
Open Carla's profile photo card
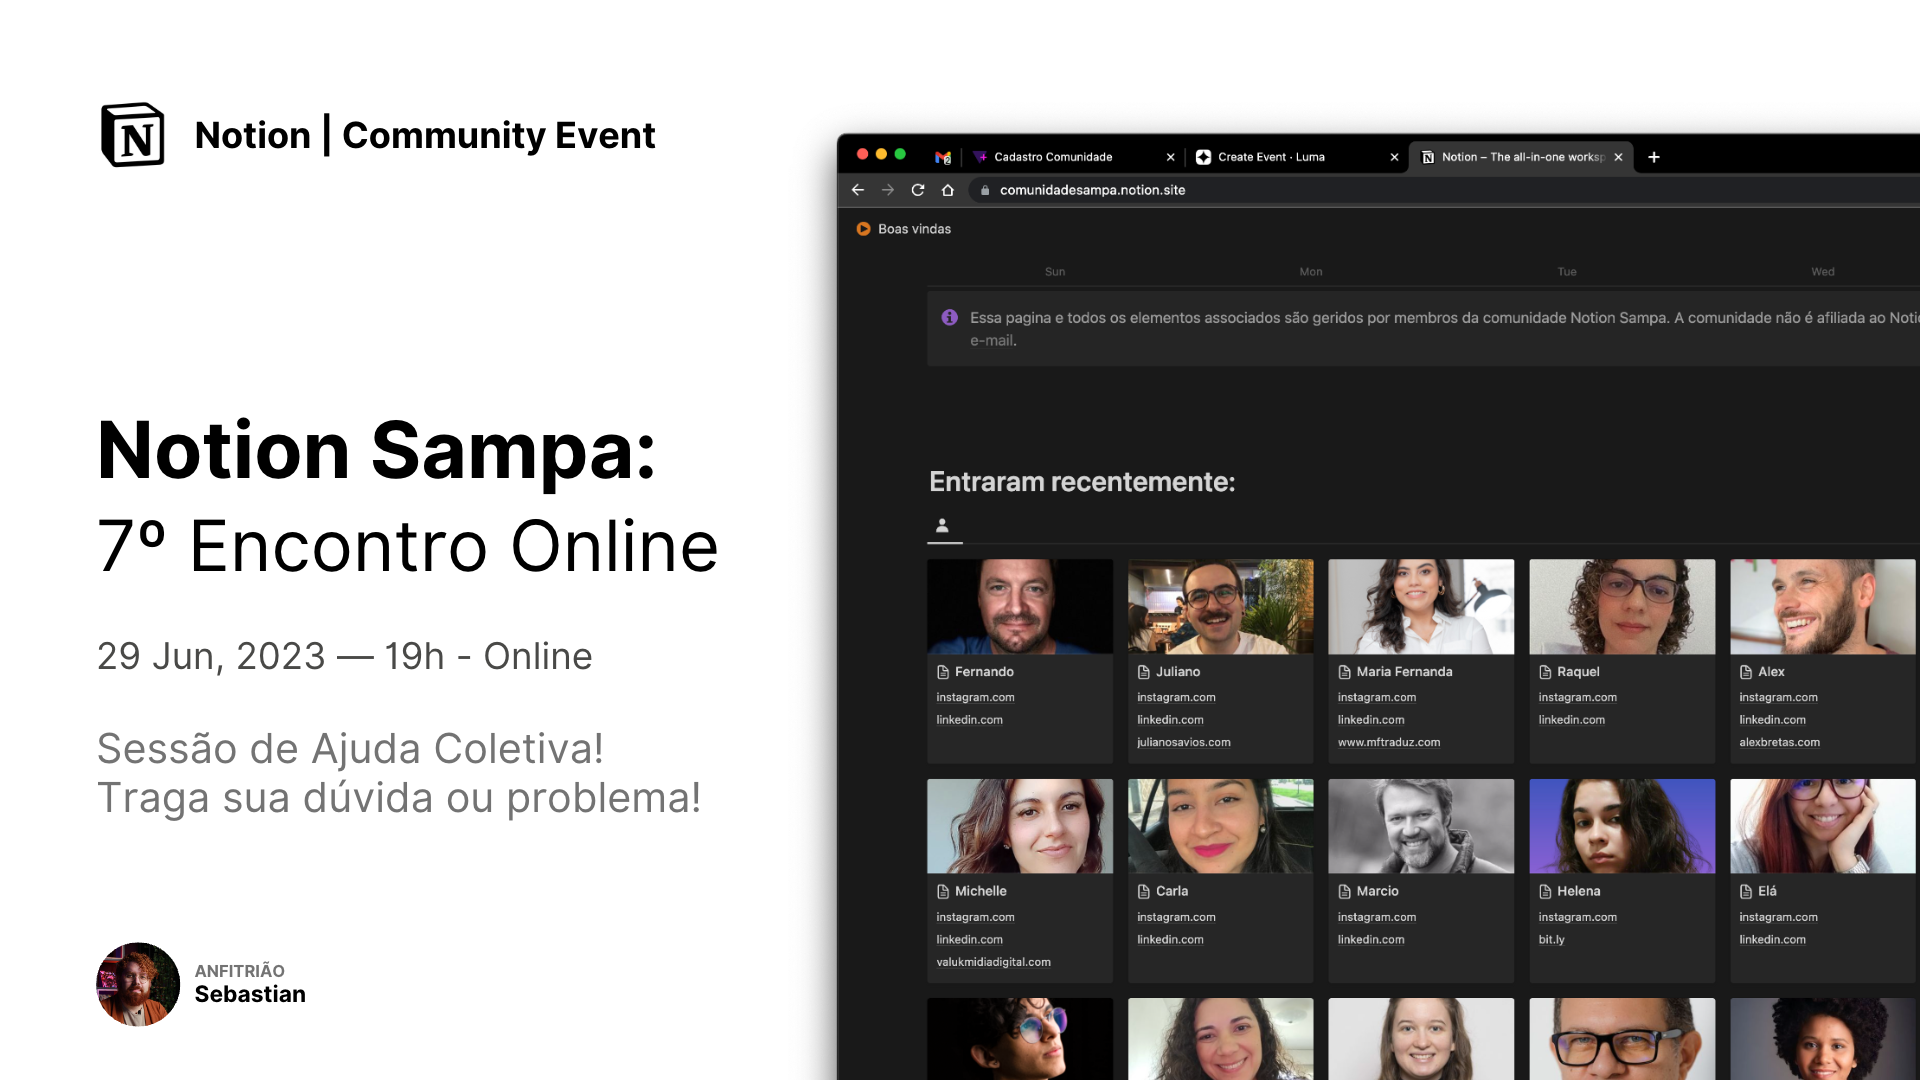[x=1221, y=826]
